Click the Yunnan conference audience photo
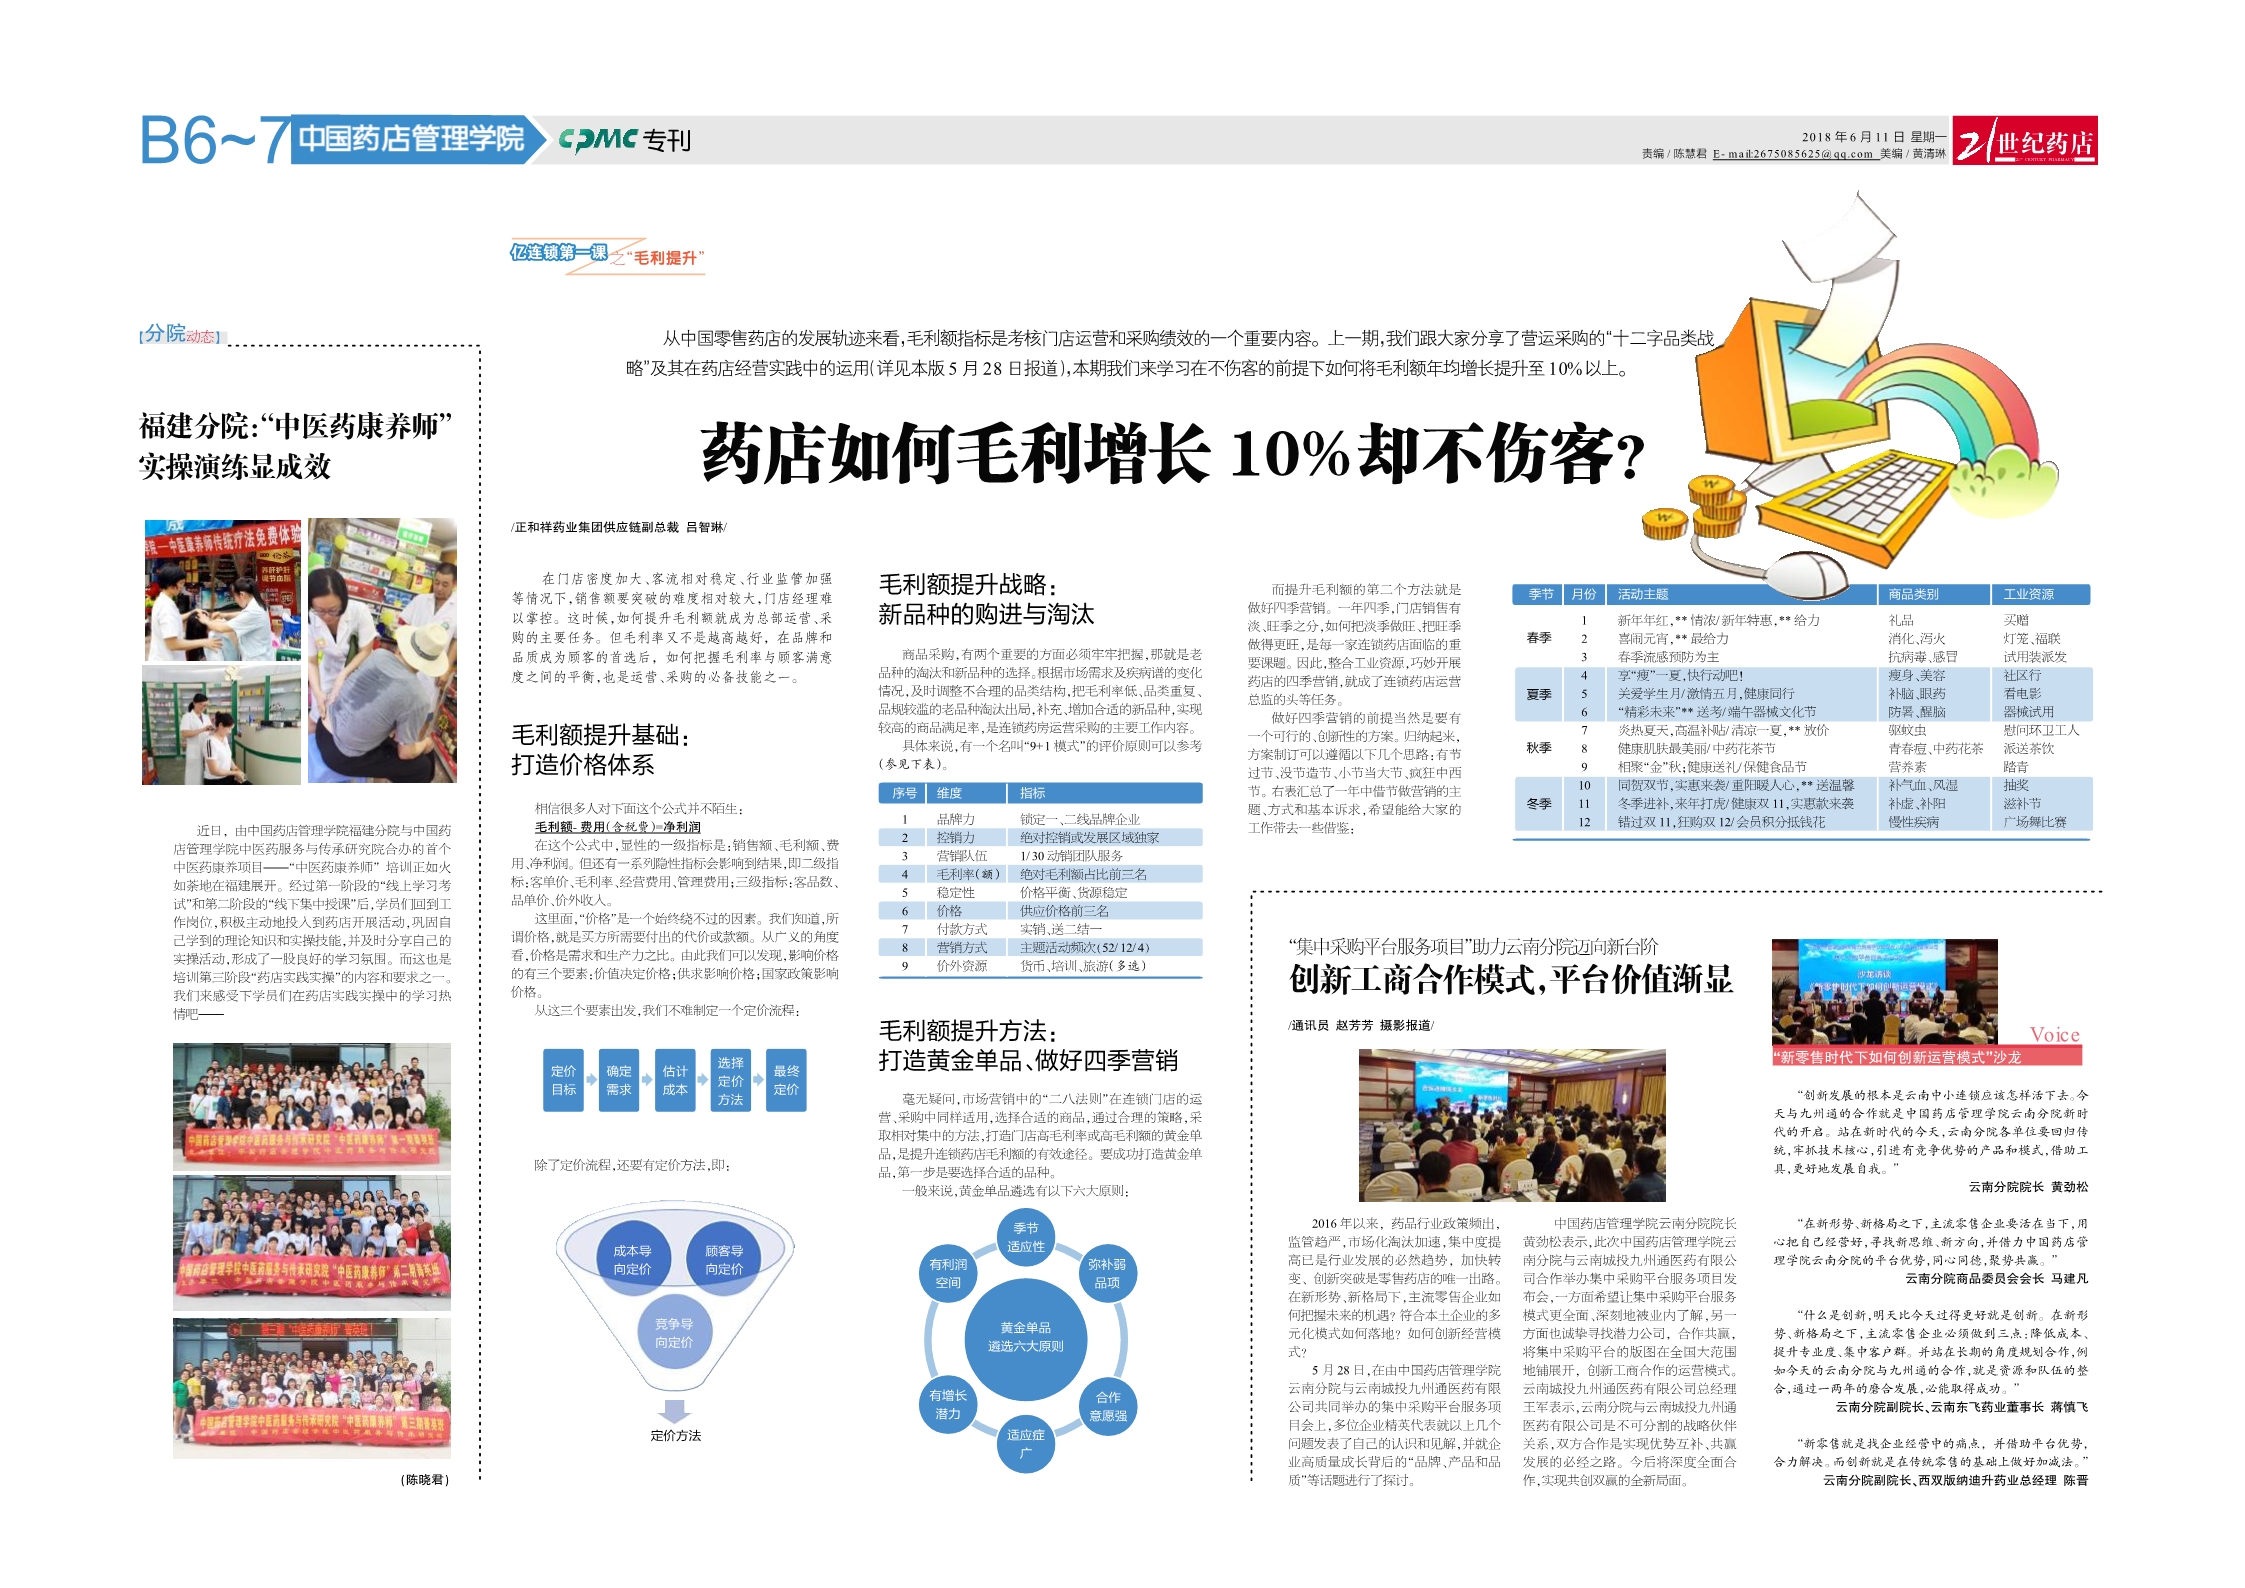2245x1588 pixels. coord(1512,1126)
